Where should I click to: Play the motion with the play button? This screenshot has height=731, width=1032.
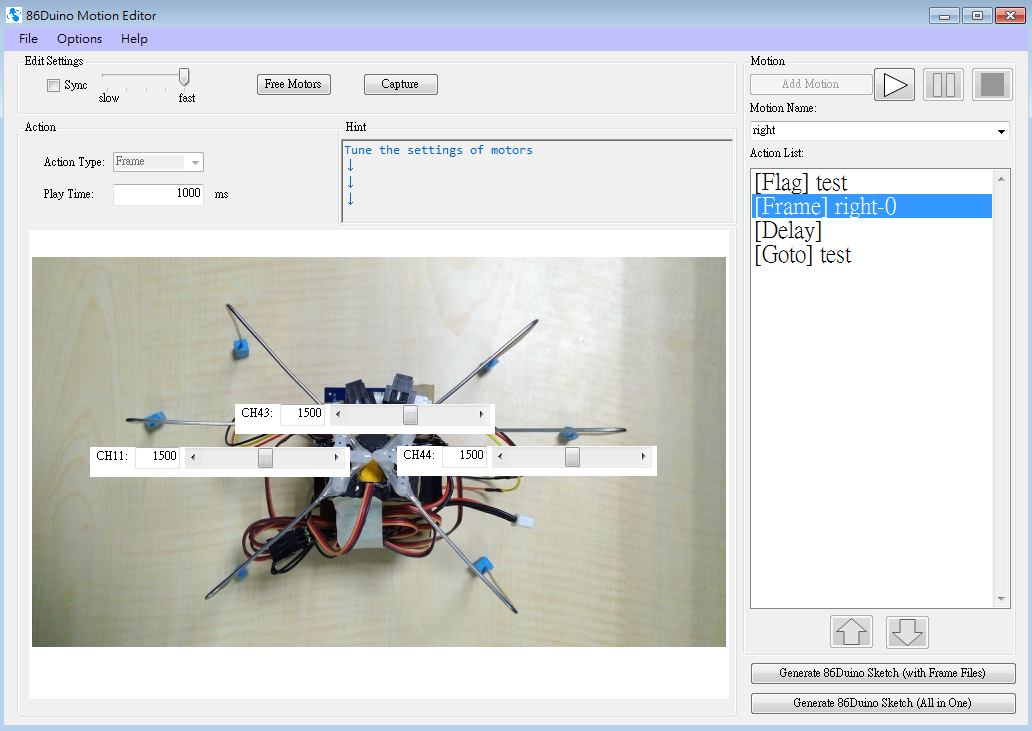(894, 85)
